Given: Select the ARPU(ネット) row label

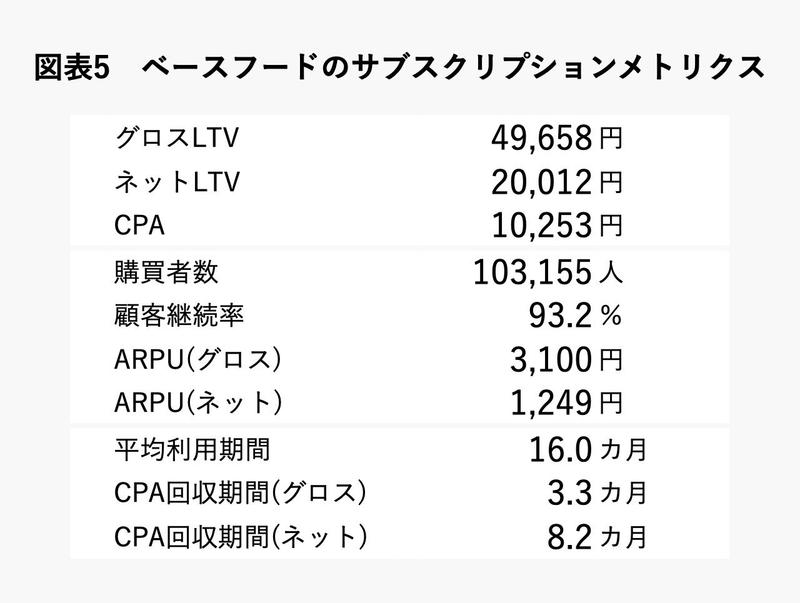Looking at the screenshot, I should pos(199,402).
